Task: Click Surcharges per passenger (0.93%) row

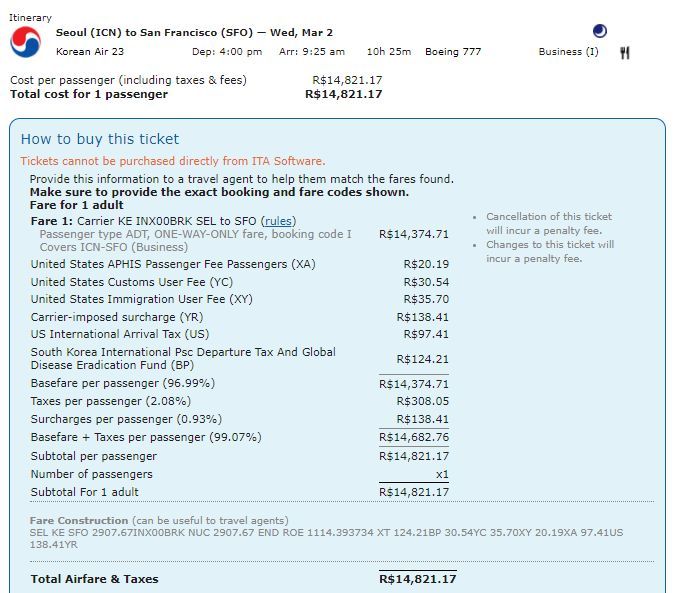Action: click(x=239, y=419)
